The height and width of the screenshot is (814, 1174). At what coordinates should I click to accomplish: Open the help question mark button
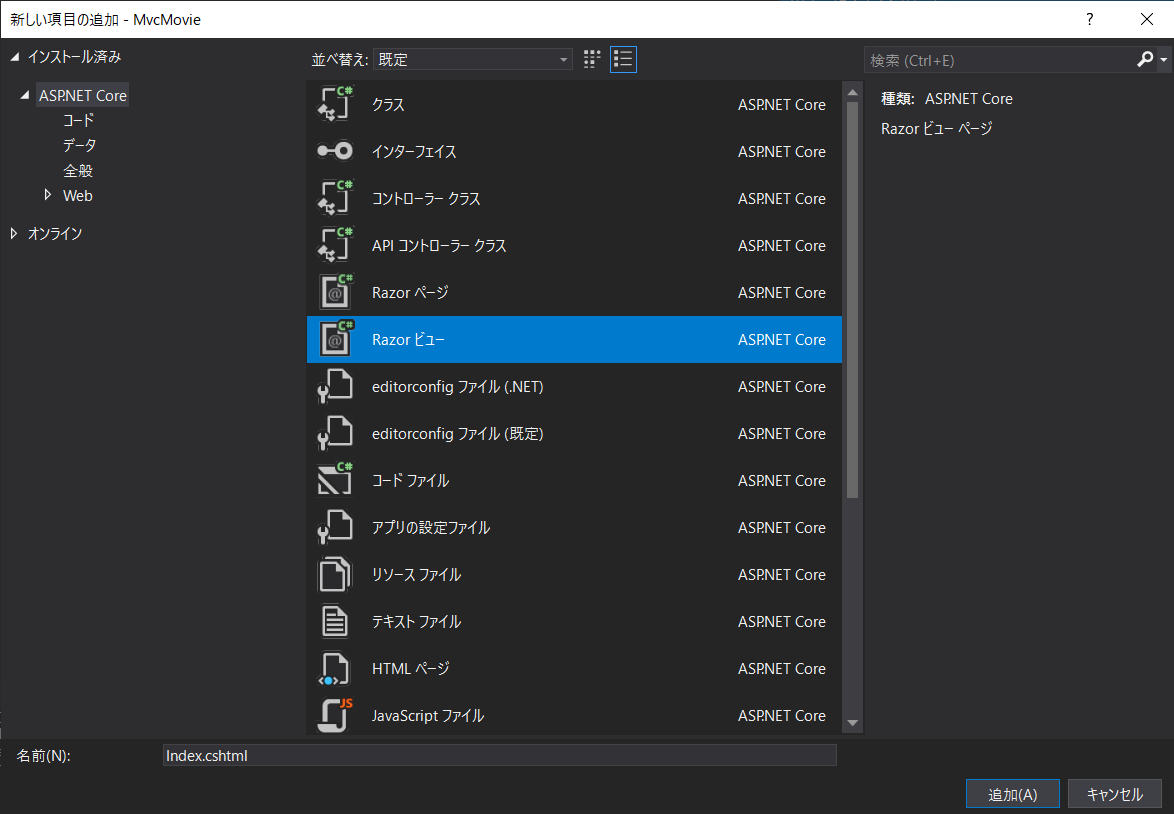[1089, 19]
